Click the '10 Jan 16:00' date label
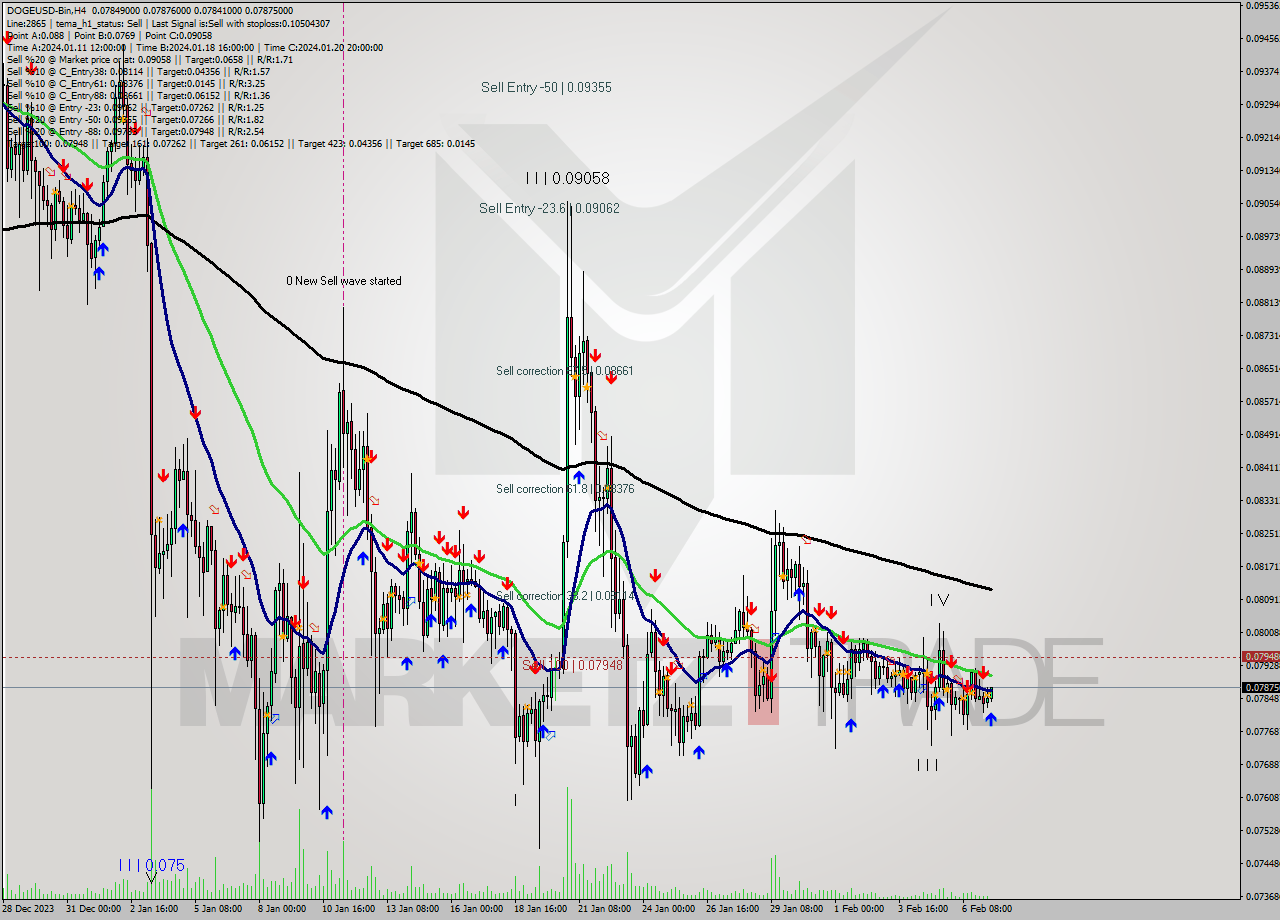Screen dimensions: 1280x920 (348, 909)
